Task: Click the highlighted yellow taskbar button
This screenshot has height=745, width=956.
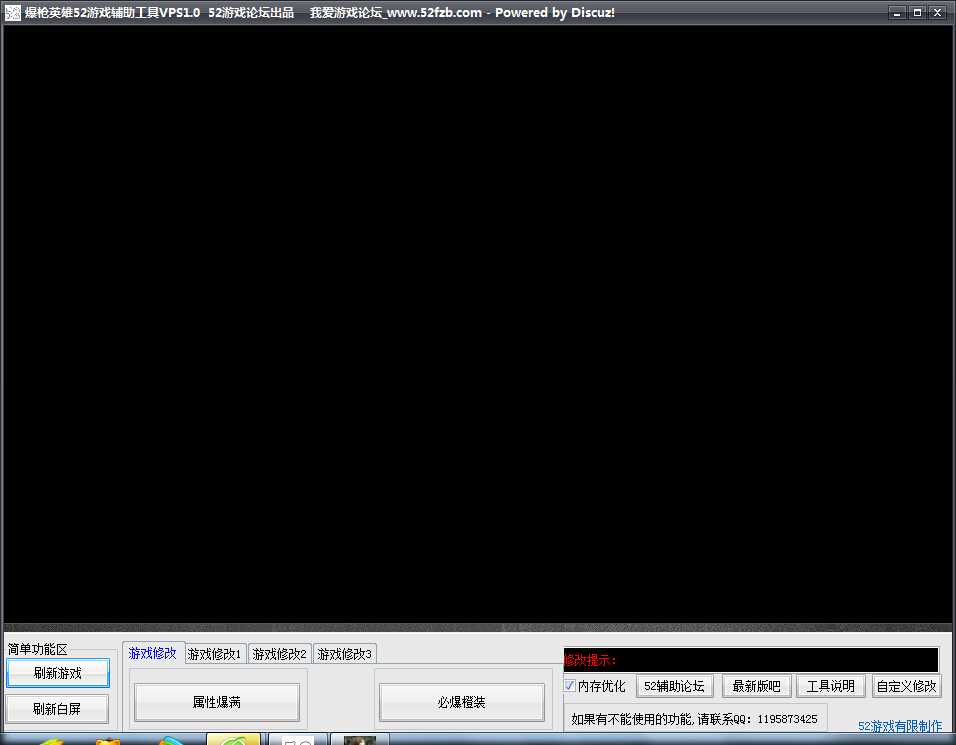Action: tap(234, 740)
